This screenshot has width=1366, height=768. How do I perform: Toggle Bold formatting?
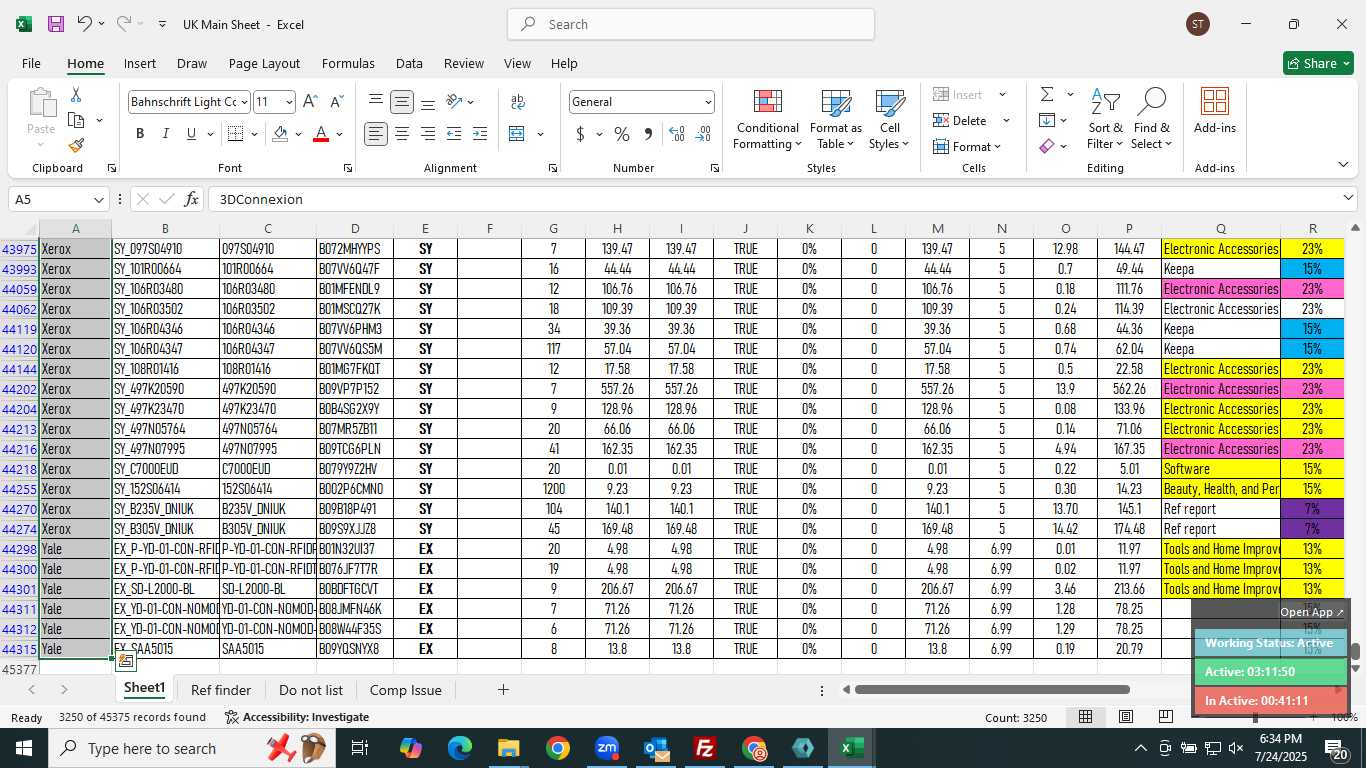[140, 134]
